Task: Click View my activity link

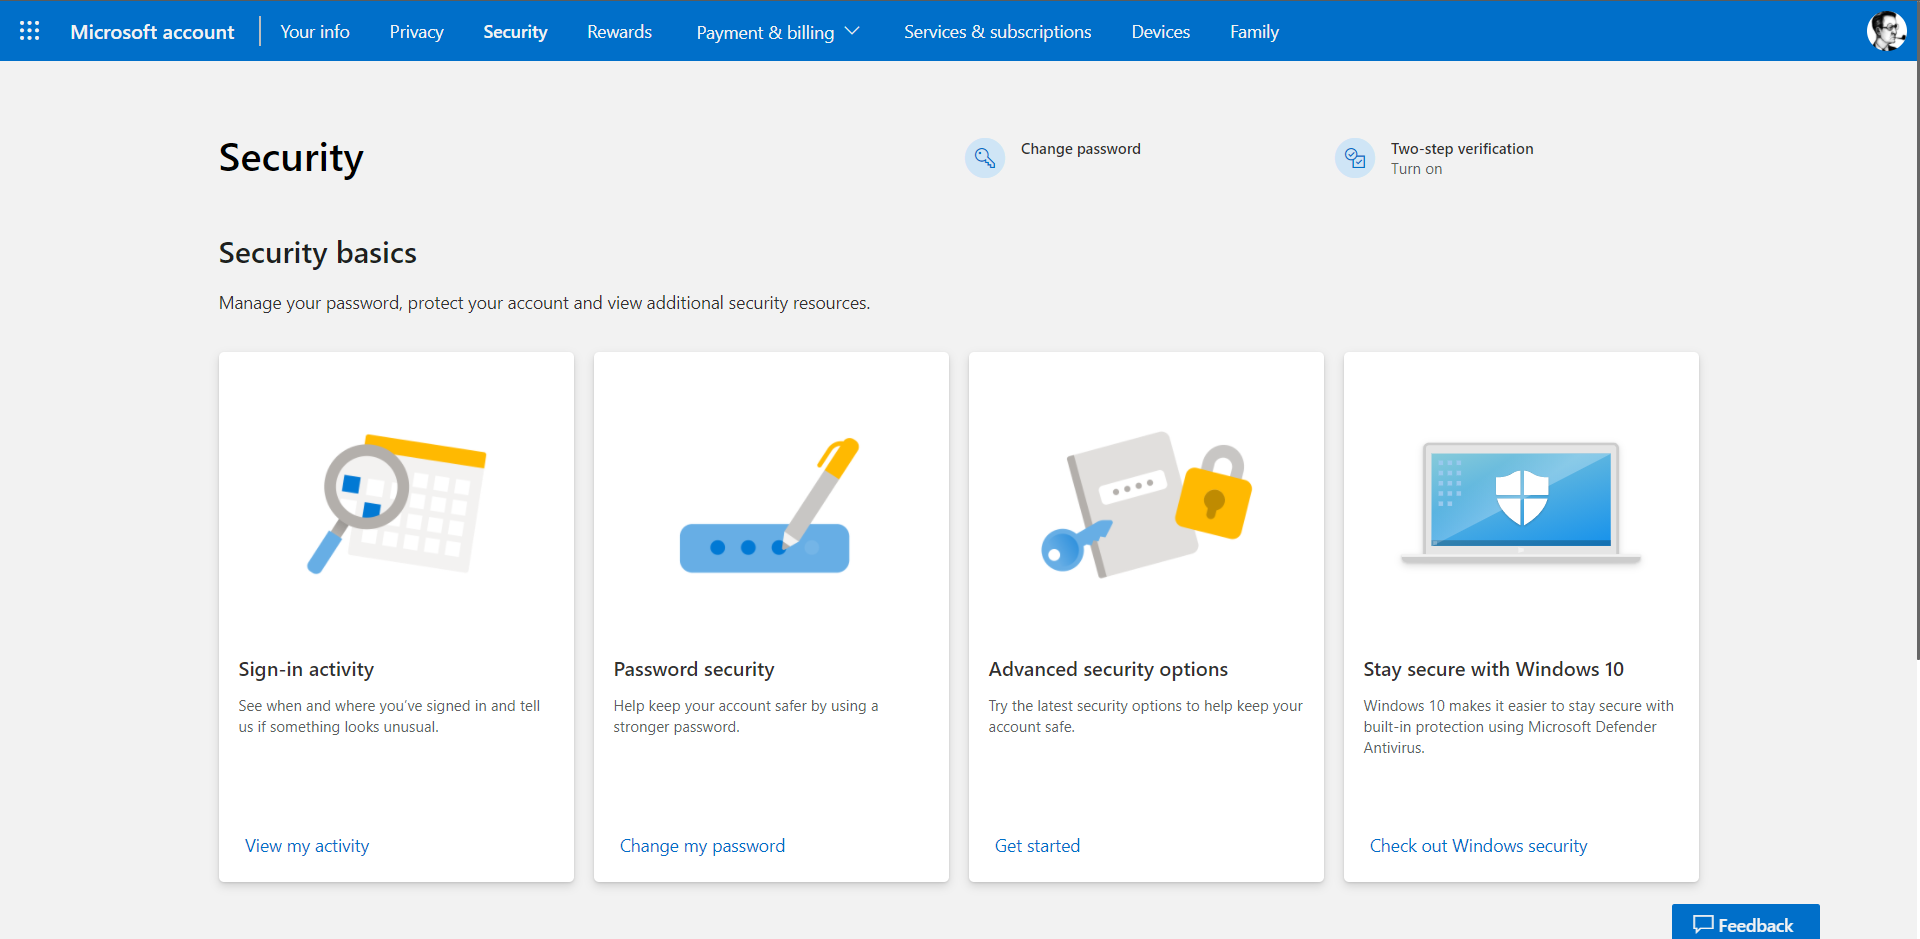Action: pyautogui.click(x=307, y=846)
